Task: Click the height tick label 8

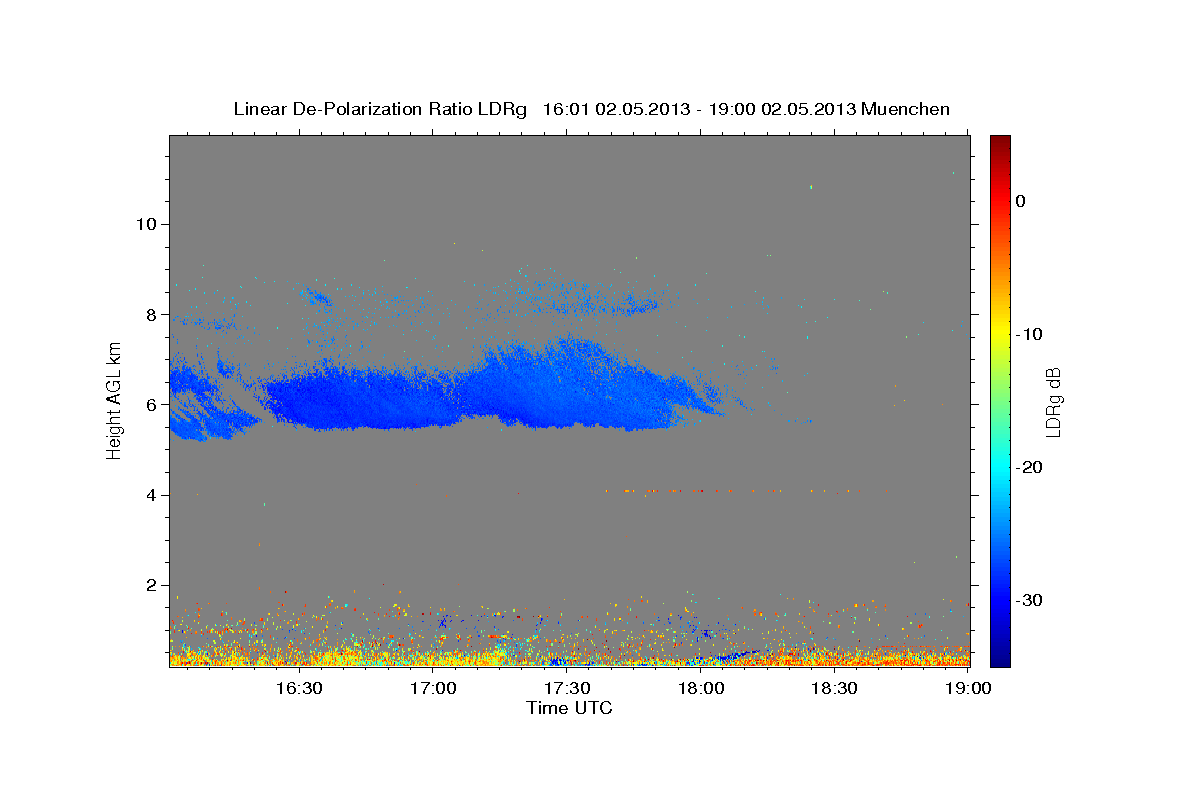Action: coord(150,314)
